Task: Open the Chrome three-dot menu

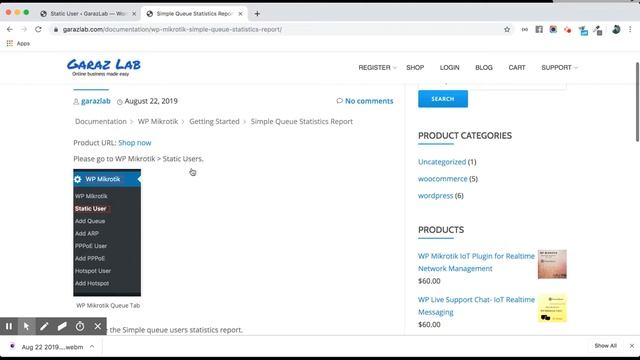Action: pyautogui.click(x=630, y=29)
